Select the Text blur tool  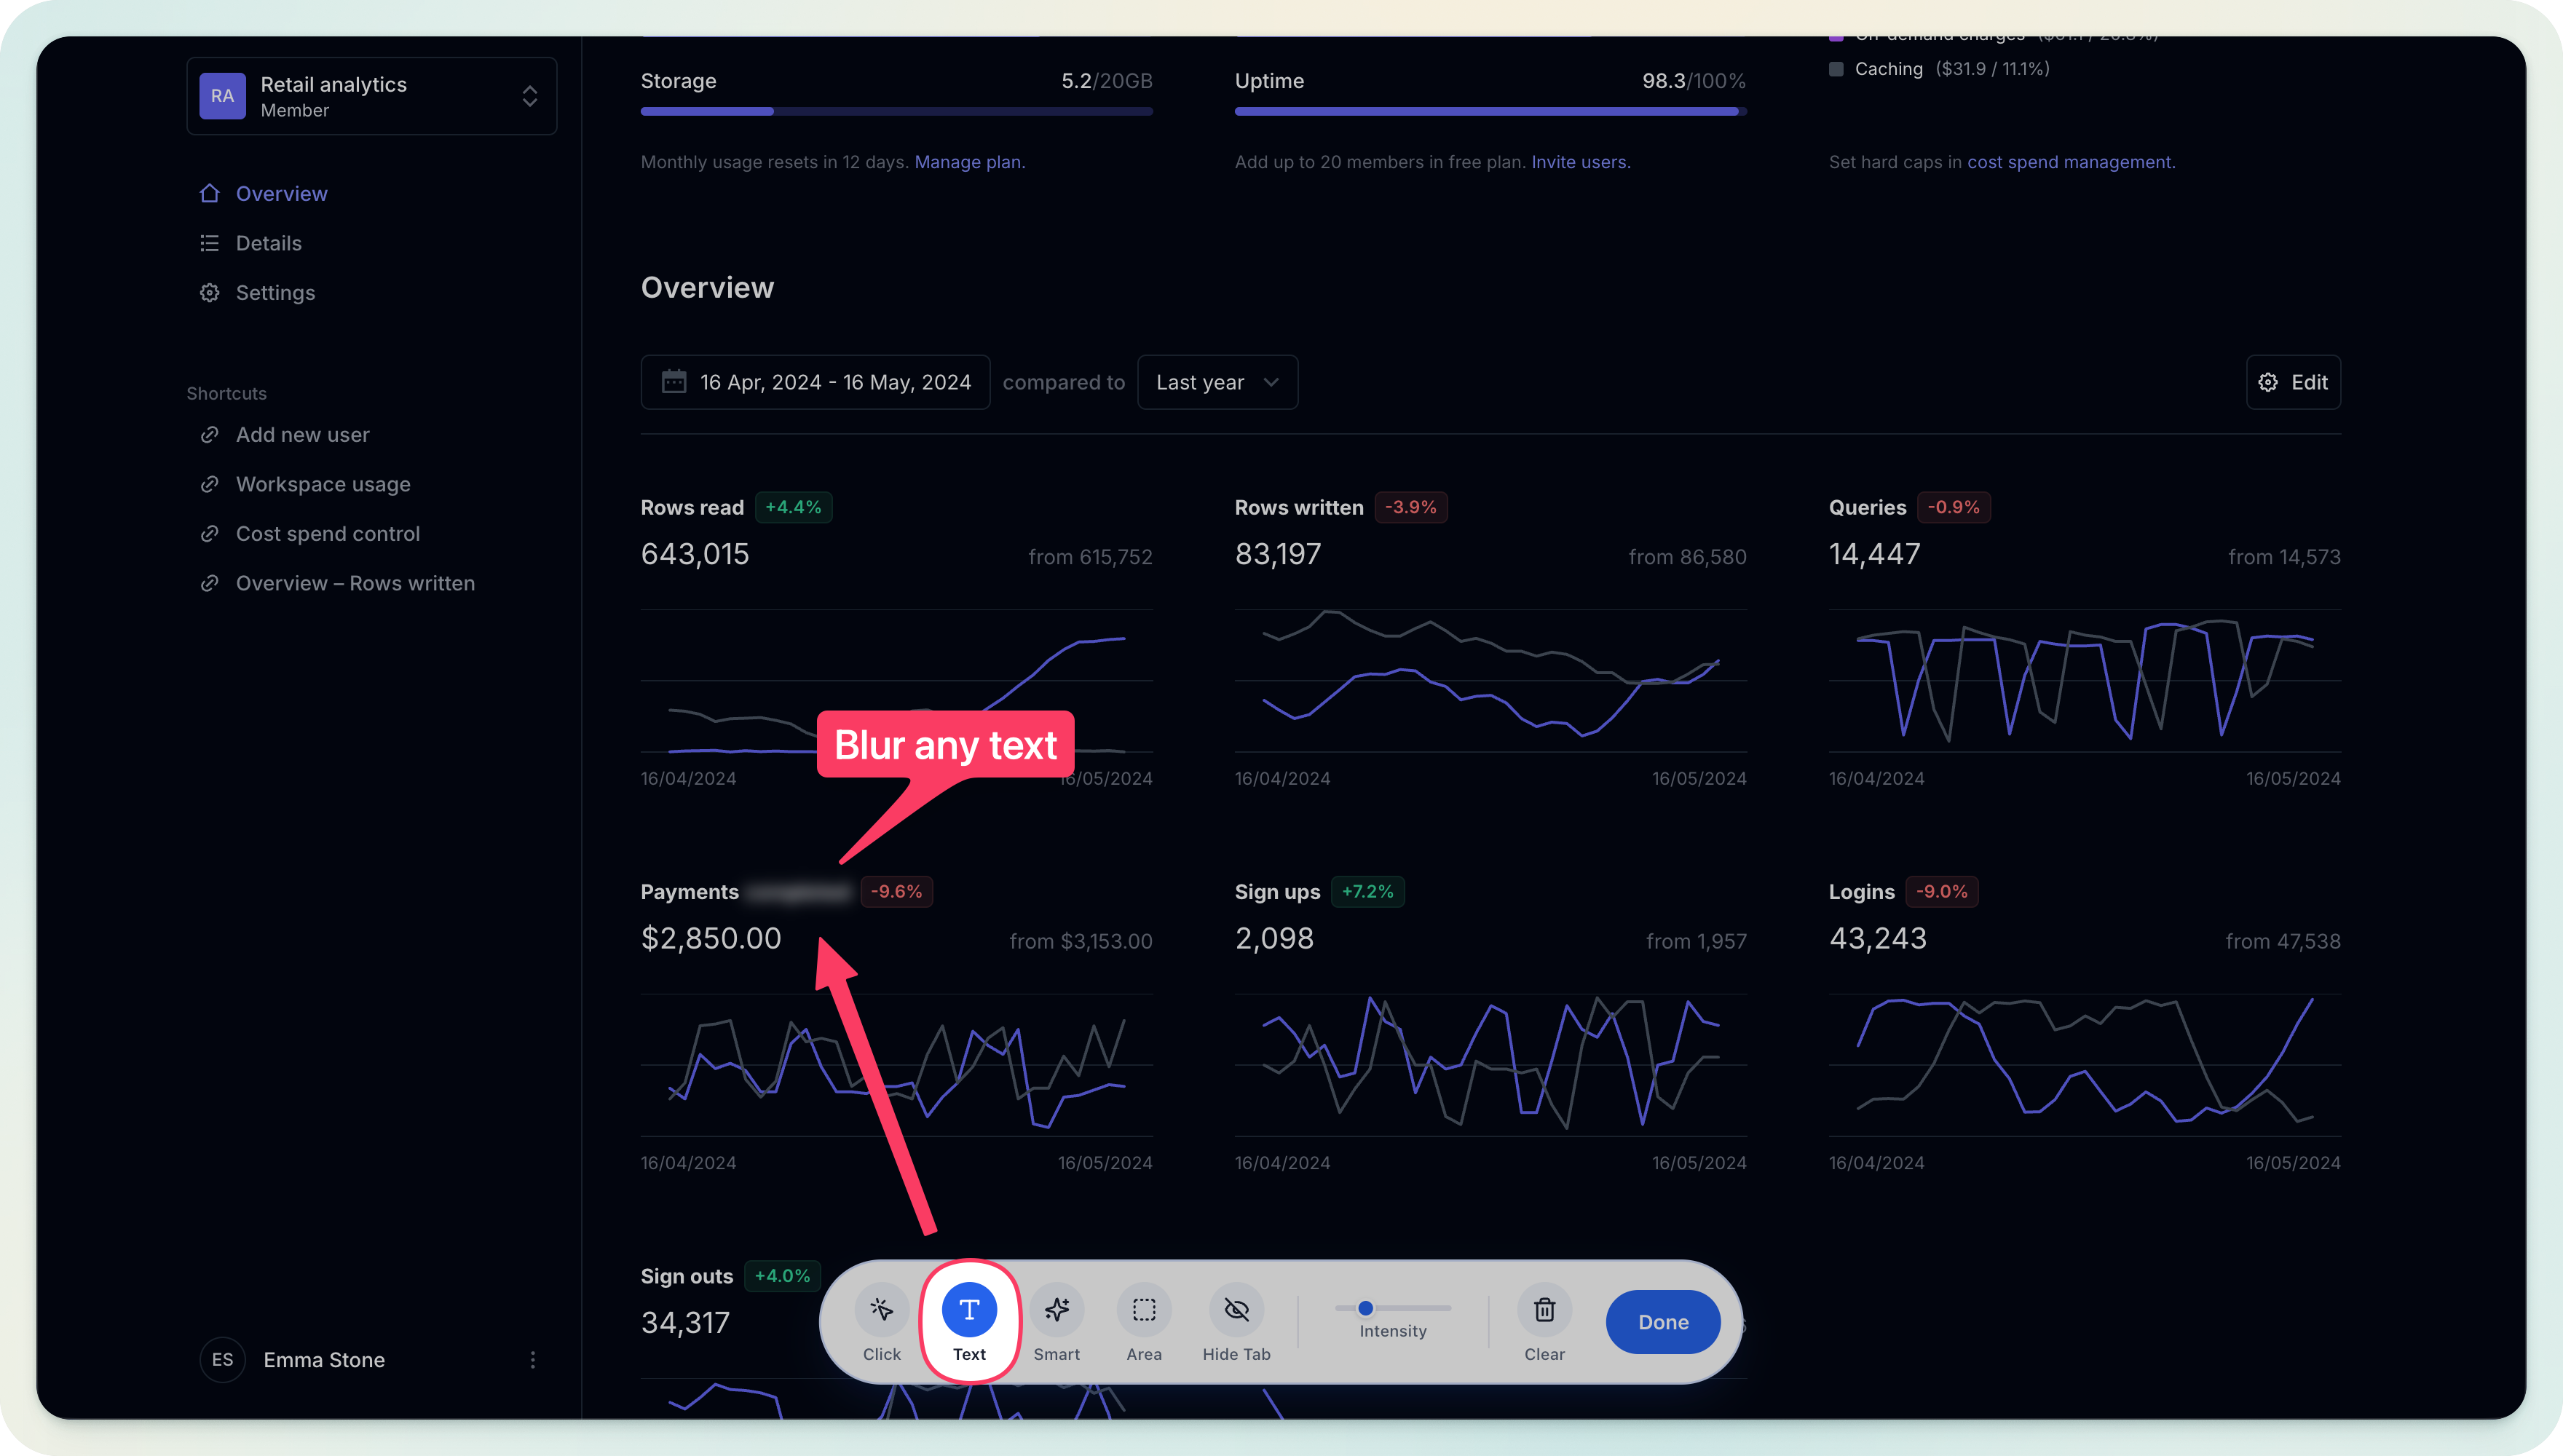(x=968, y=1310)
